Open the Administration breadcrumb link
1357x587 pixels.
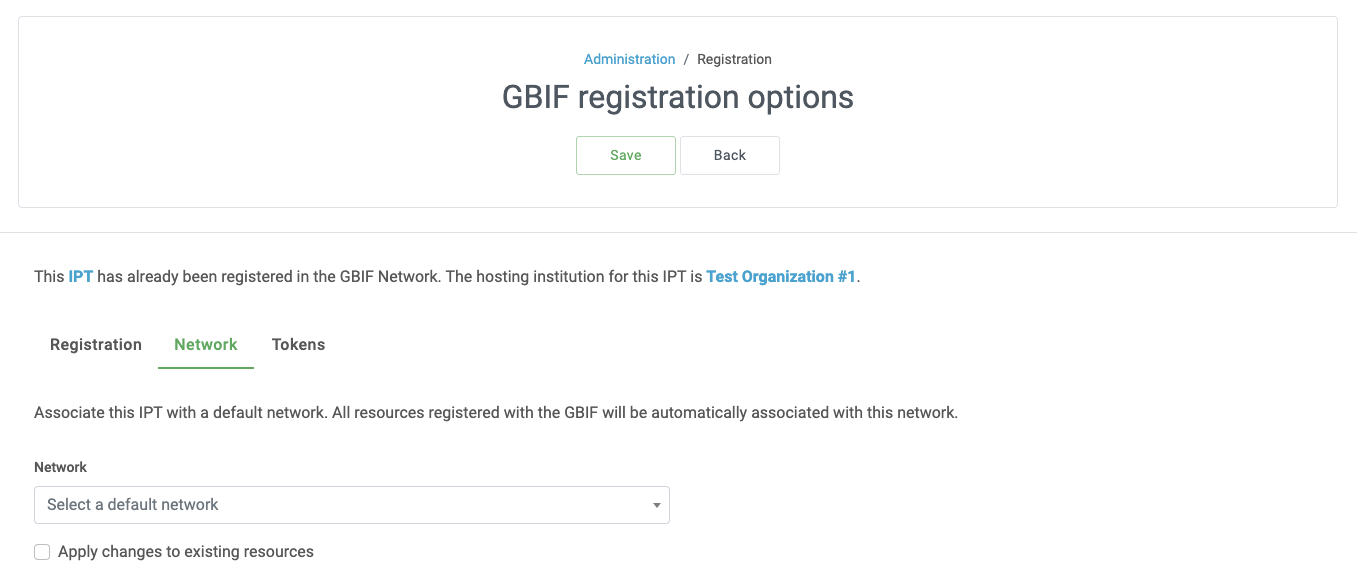pos(629,59)
